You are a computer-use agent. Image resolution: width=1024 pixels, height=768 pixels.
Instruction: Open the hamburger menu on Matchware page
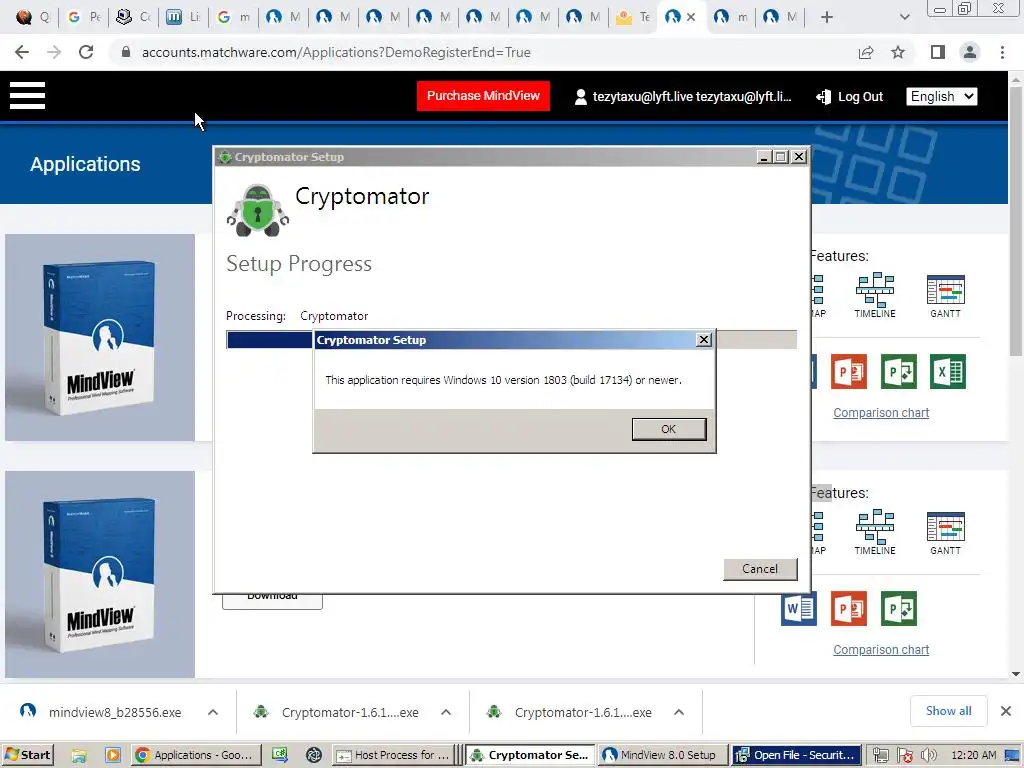[x=27, y=96]
